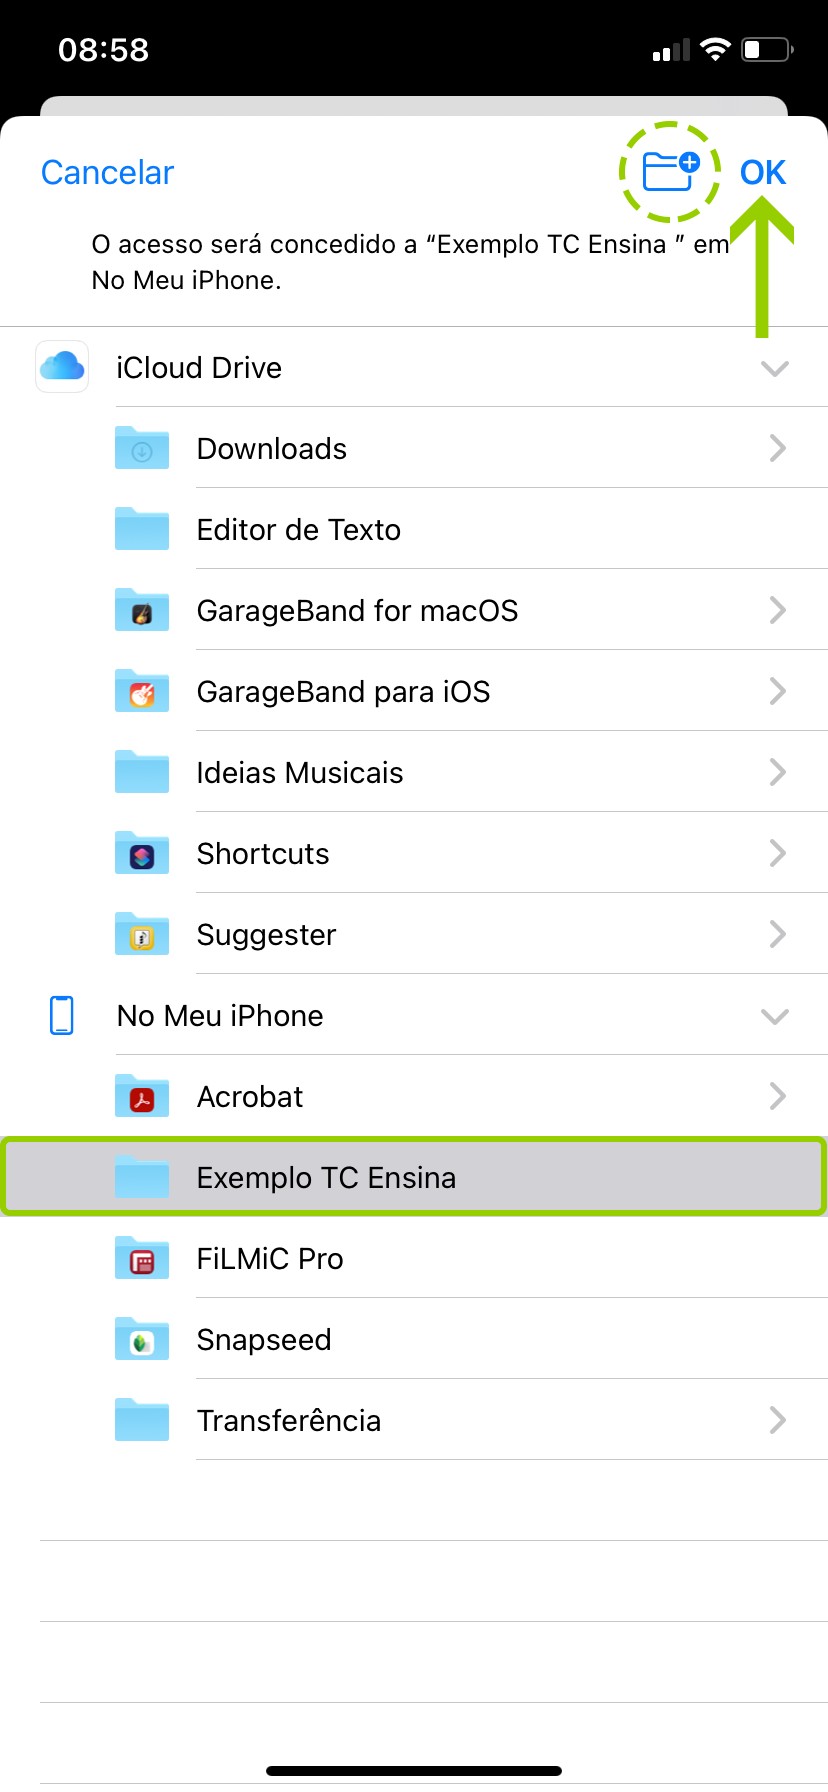Viewport: 828px width, 1792px height.
Task: Expand the Transferência folder chevron
Action: (777, 1420)
